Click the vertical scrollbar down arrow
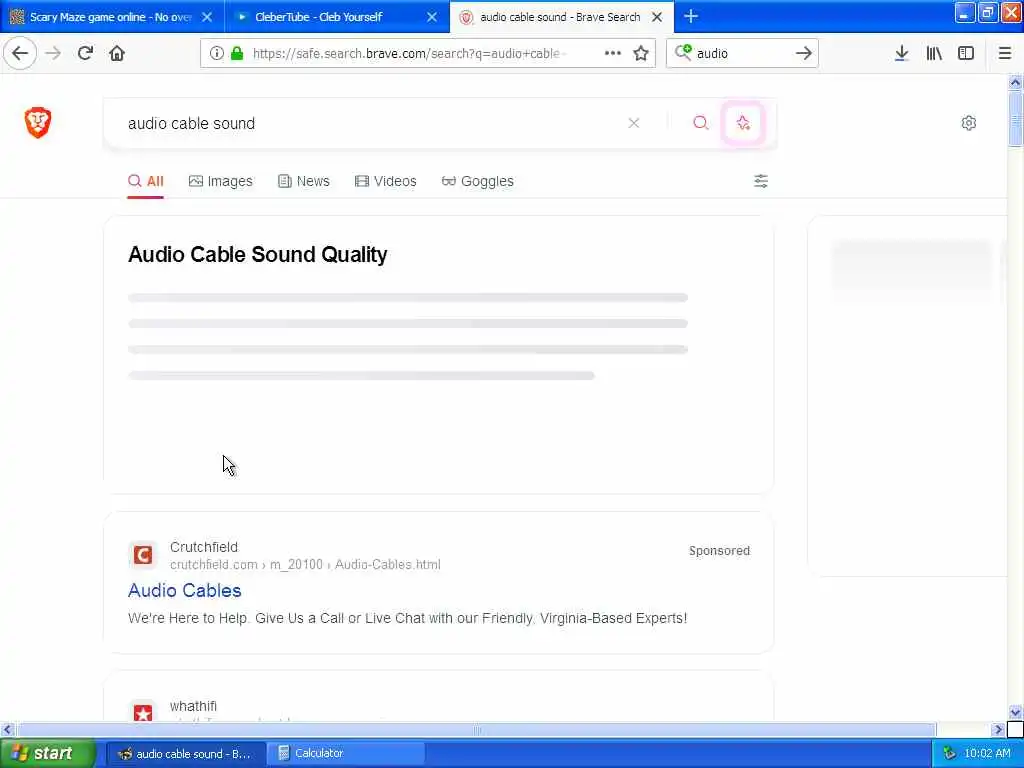This screenshot has width=1024, height=768. coord(1015,712)
